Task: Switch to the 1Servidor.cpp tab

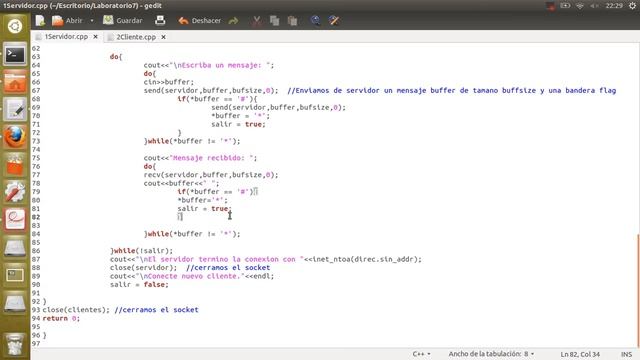Action: click(66, 37)
